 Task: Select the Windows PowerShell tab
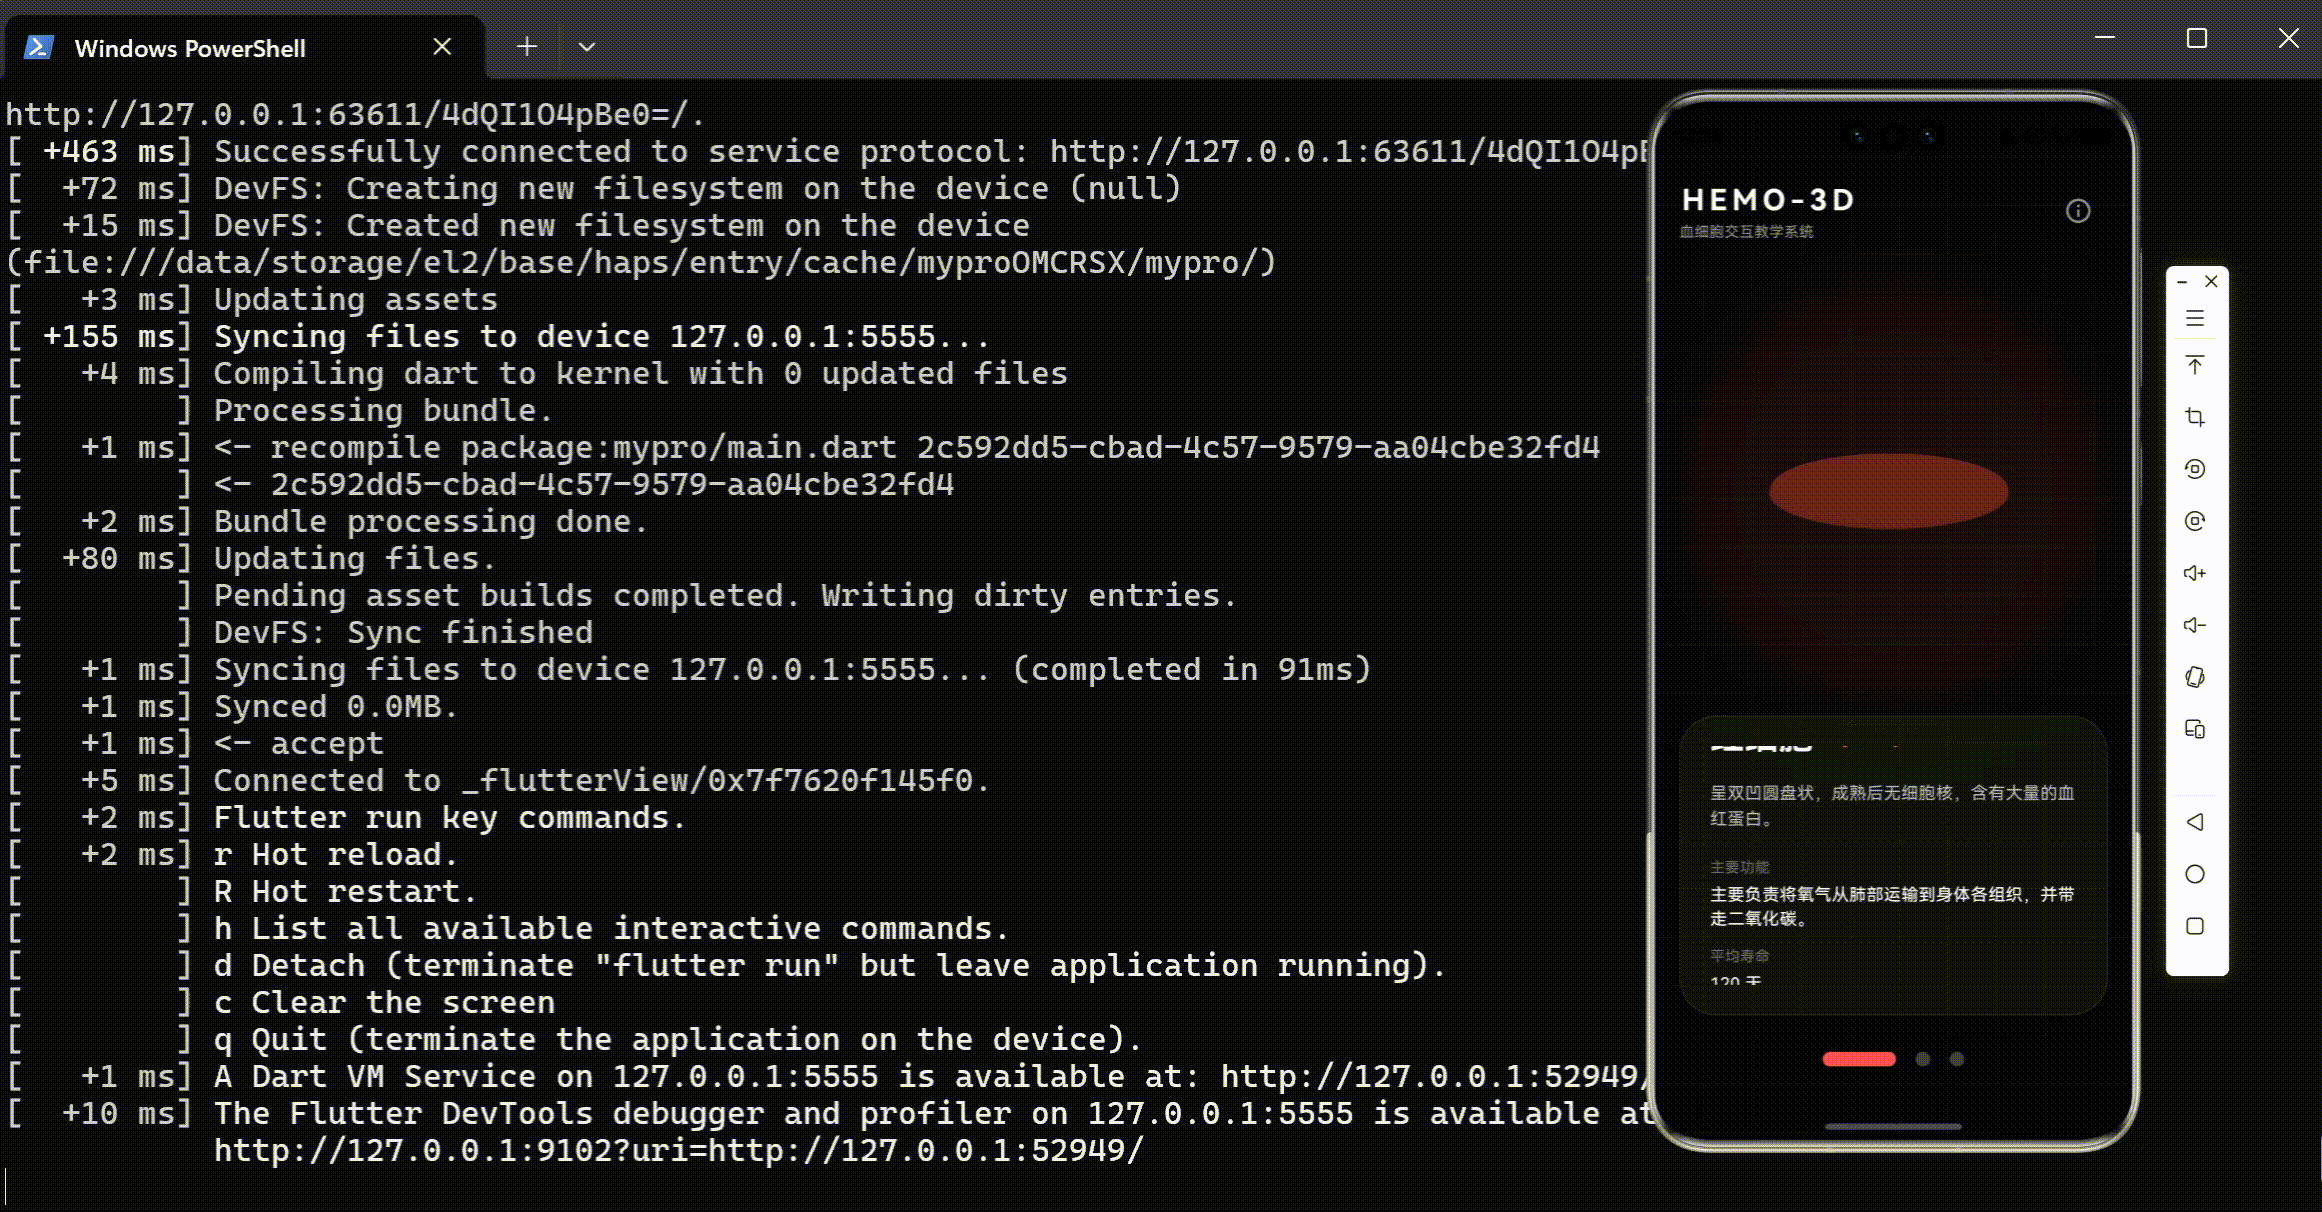coord(190,49)
